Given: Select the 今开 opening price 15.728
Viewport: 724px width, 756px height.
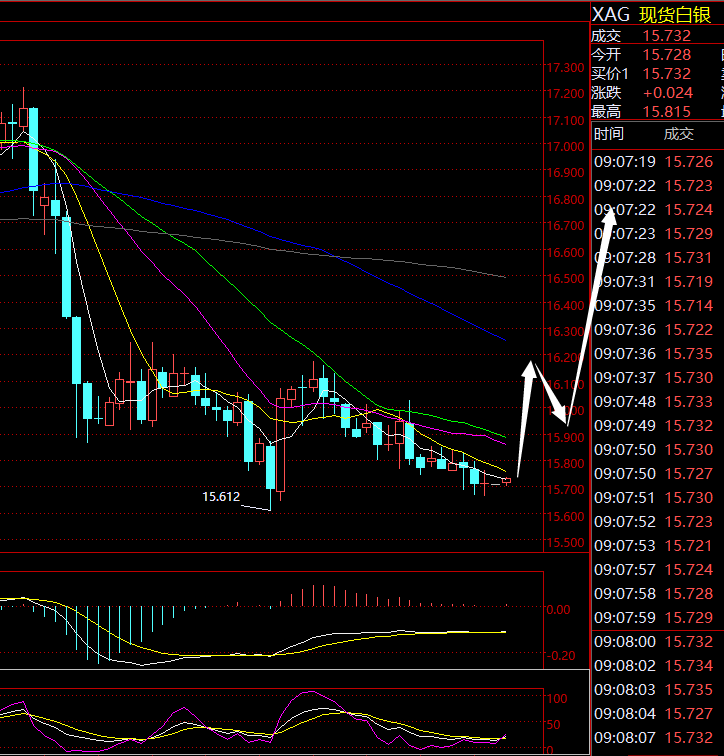Looking at the screenshot, I should click(x=667, y=55).
